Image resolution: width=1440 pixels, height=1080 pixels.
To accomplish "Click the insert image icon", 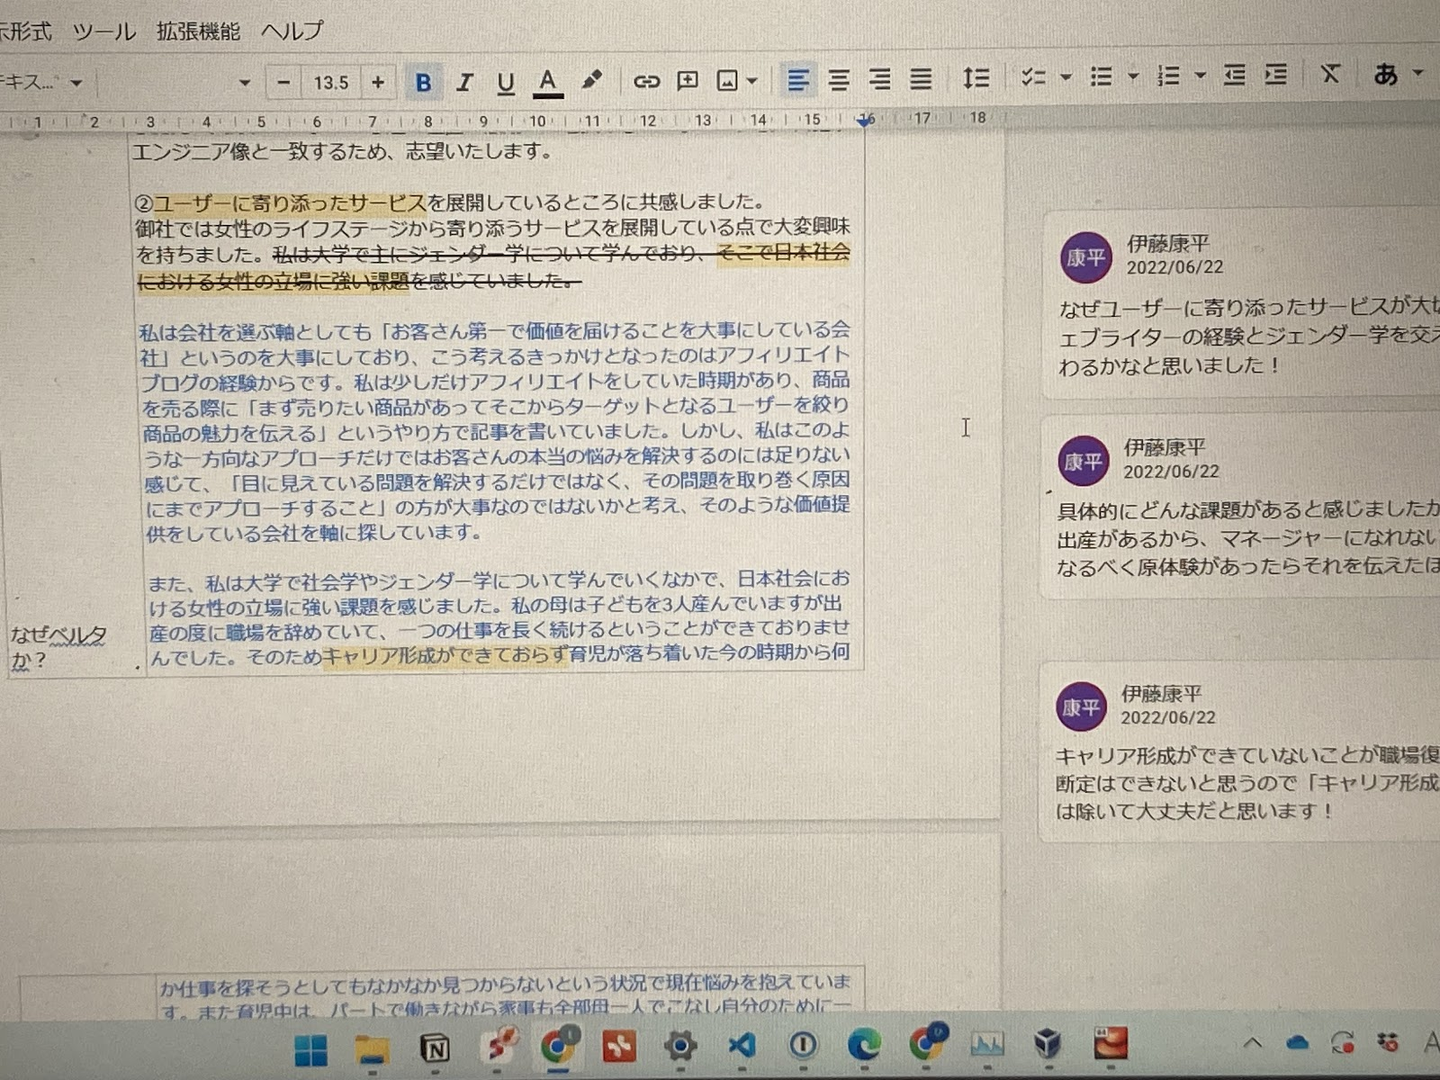I will tap(728, 81).
